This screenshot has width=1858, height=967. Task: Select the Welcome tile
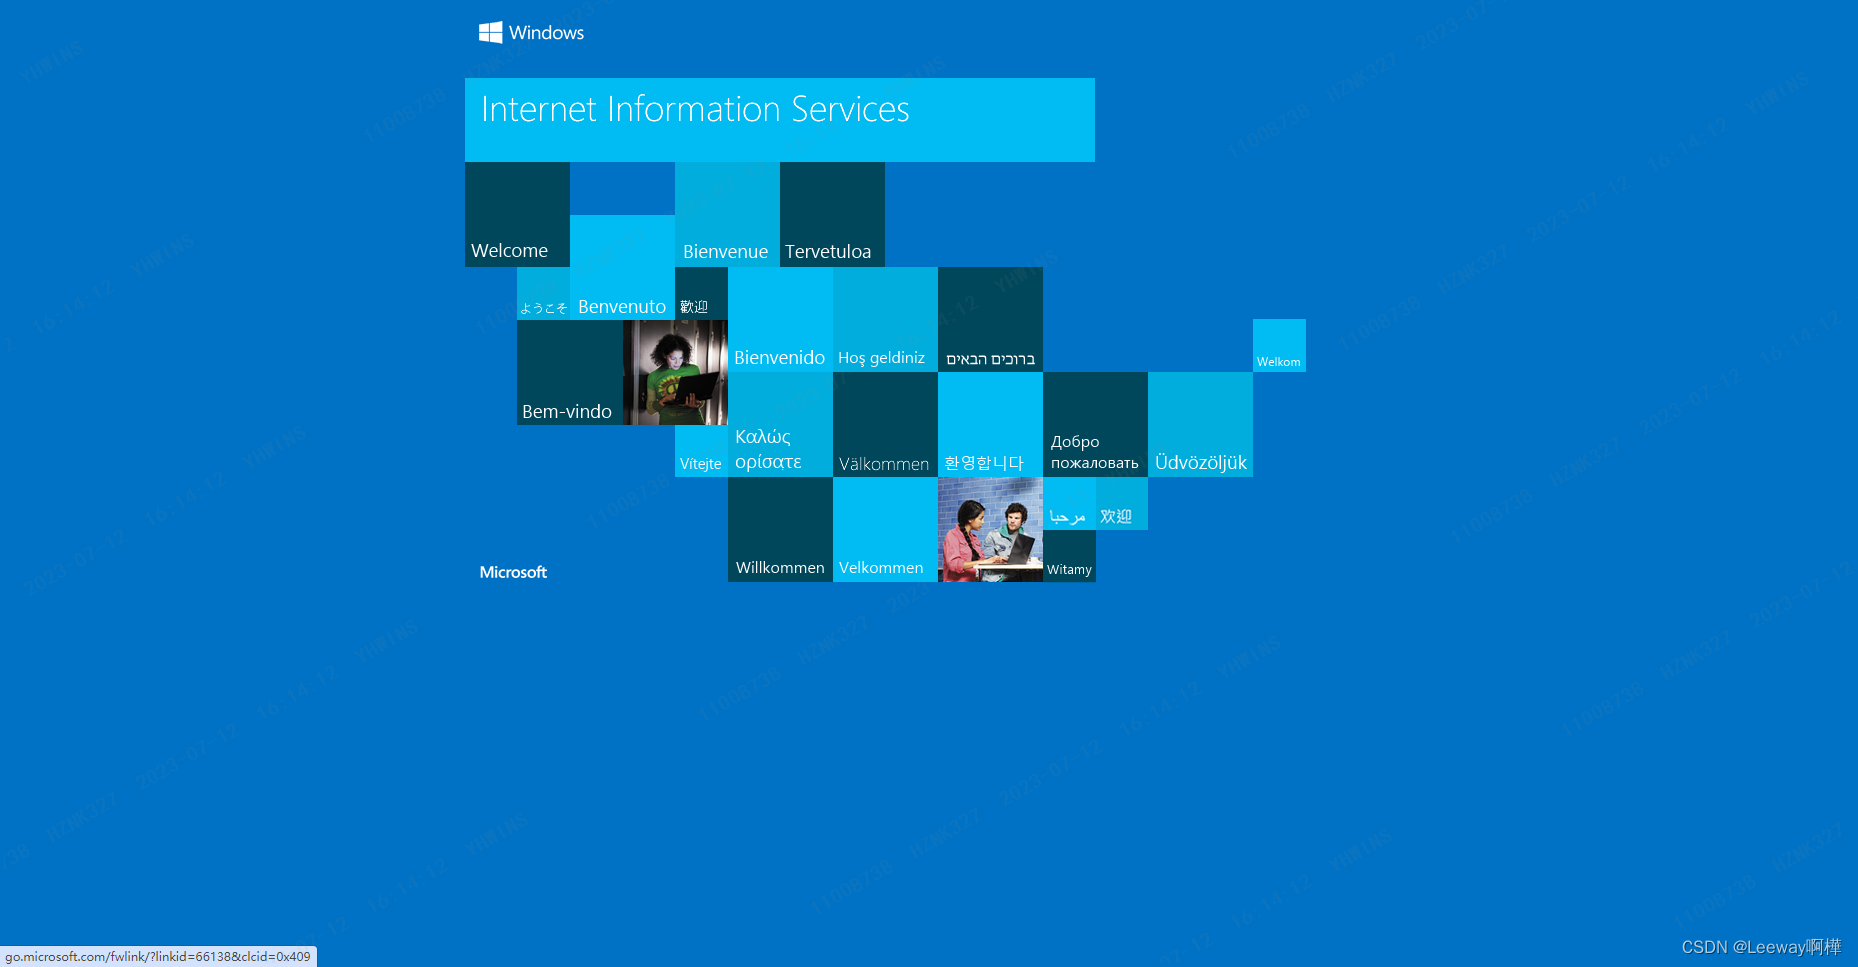(517, 214)
